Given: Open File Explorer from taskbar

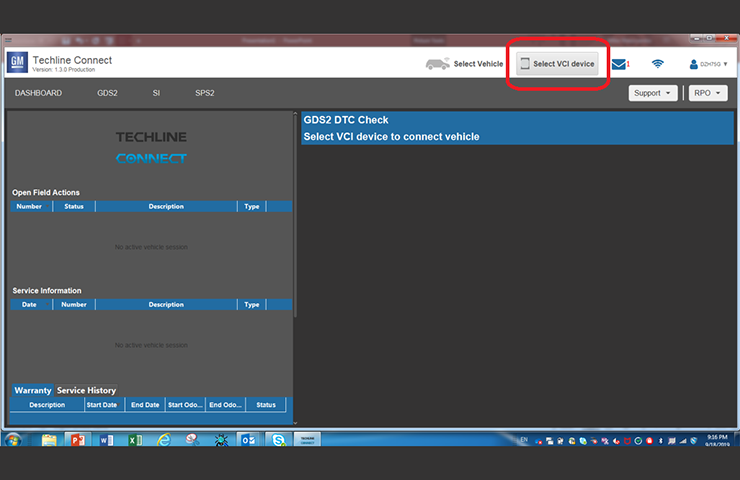Looking at the screenshot, I should click(x=49, y=440).
